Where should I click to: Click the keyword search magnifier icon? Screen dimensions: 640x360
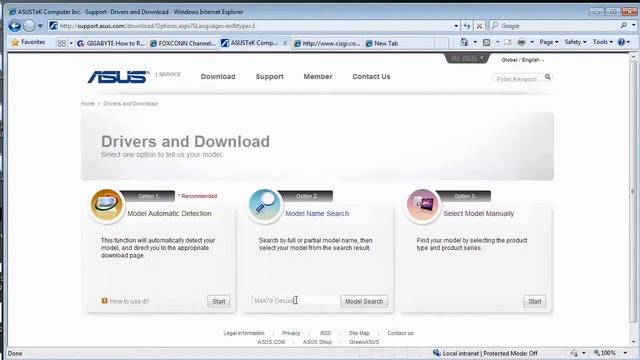click(548, 77)
